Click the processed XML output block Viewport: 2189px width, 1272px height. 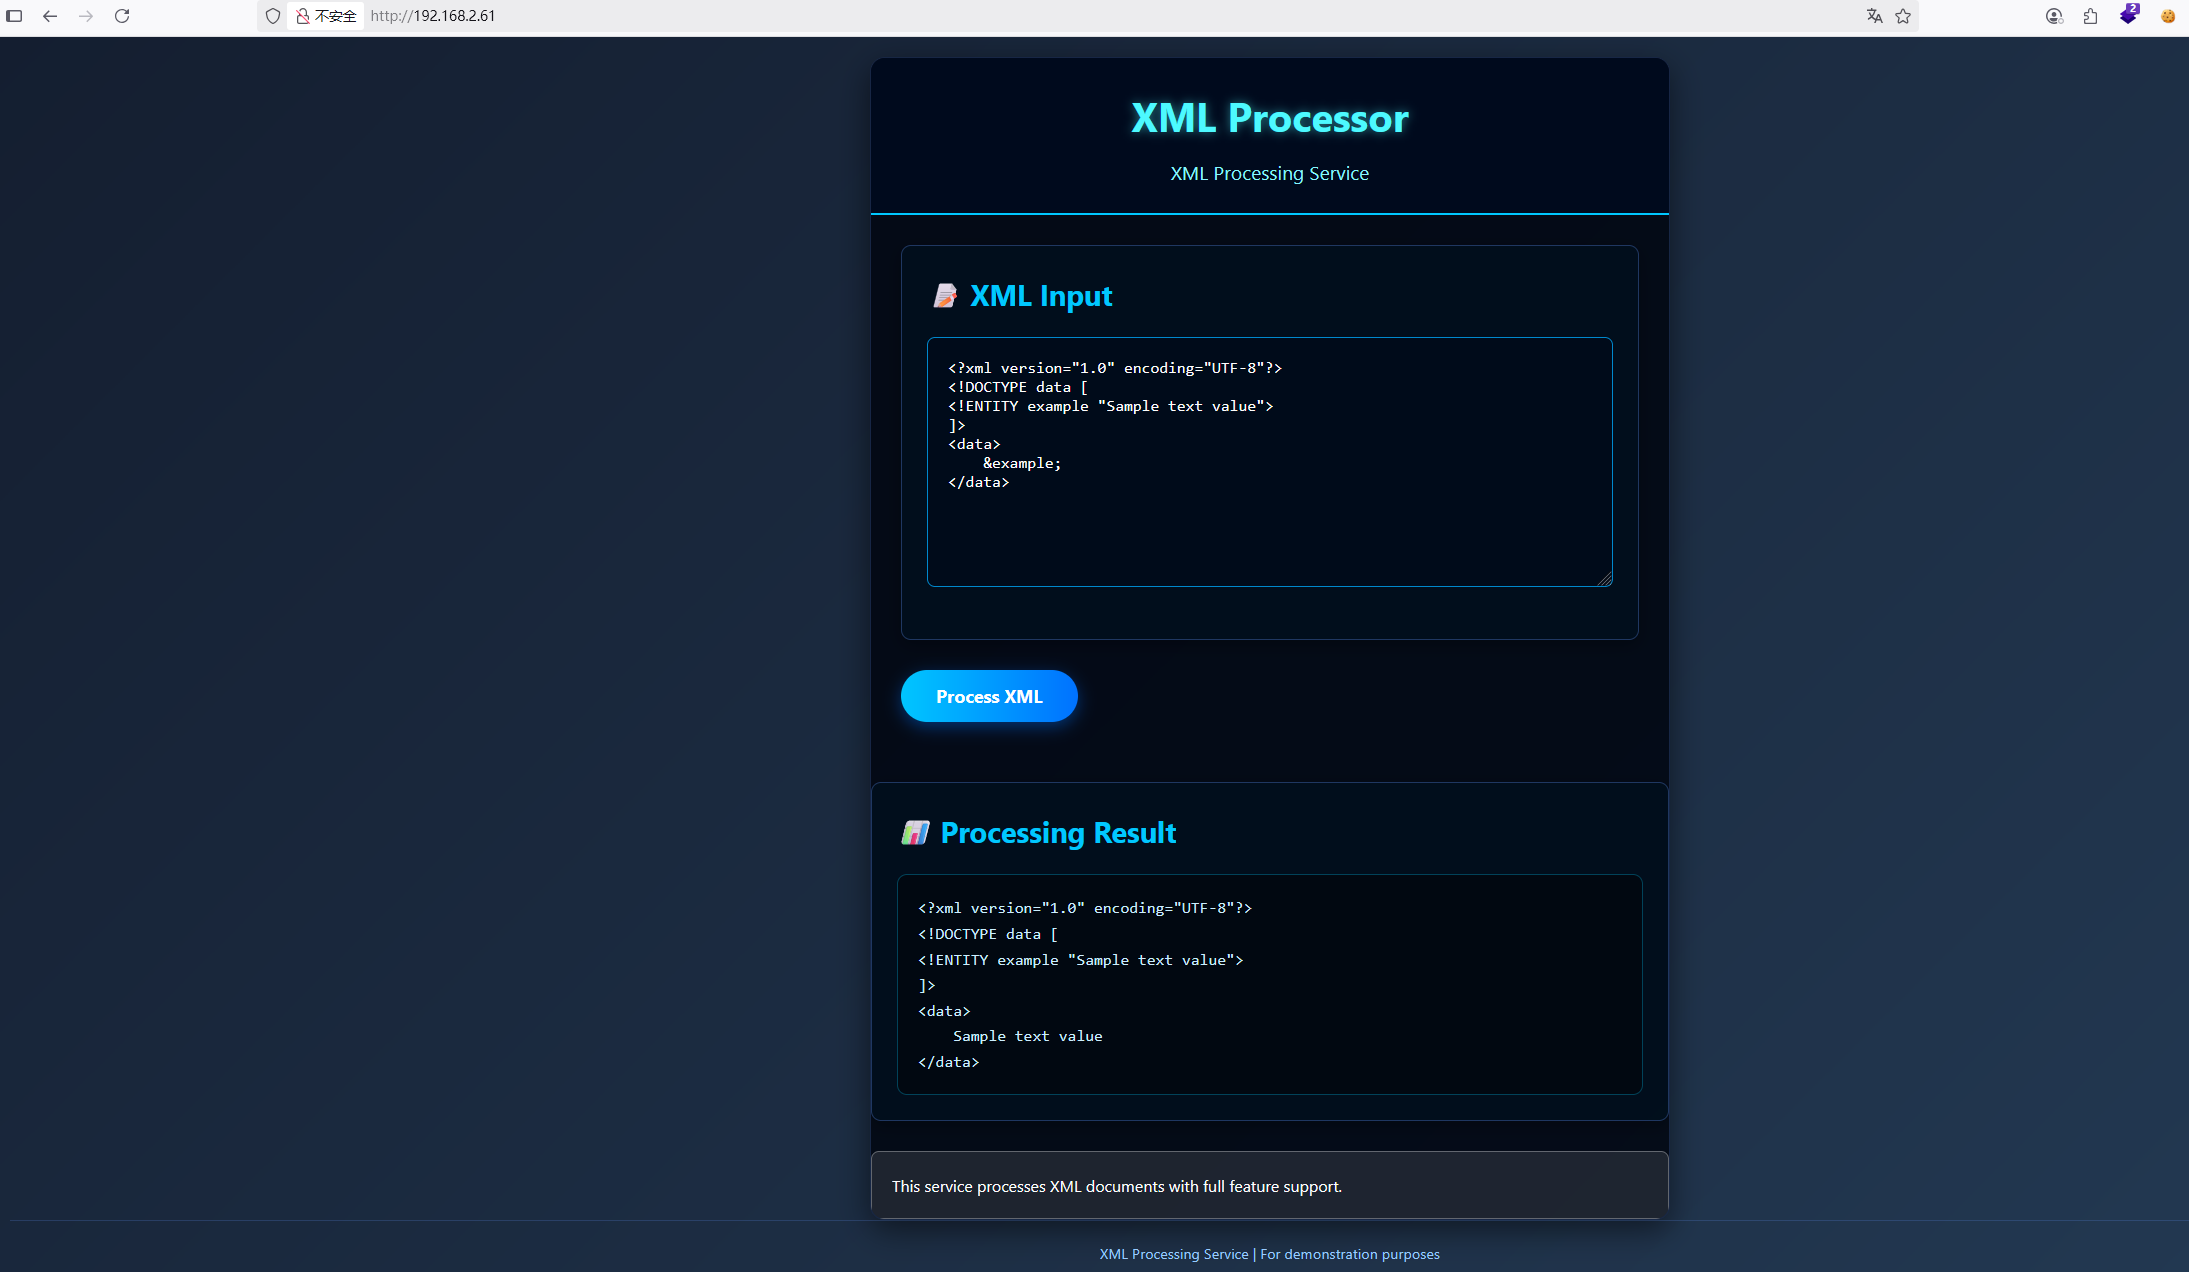[x=1269, y=984]
